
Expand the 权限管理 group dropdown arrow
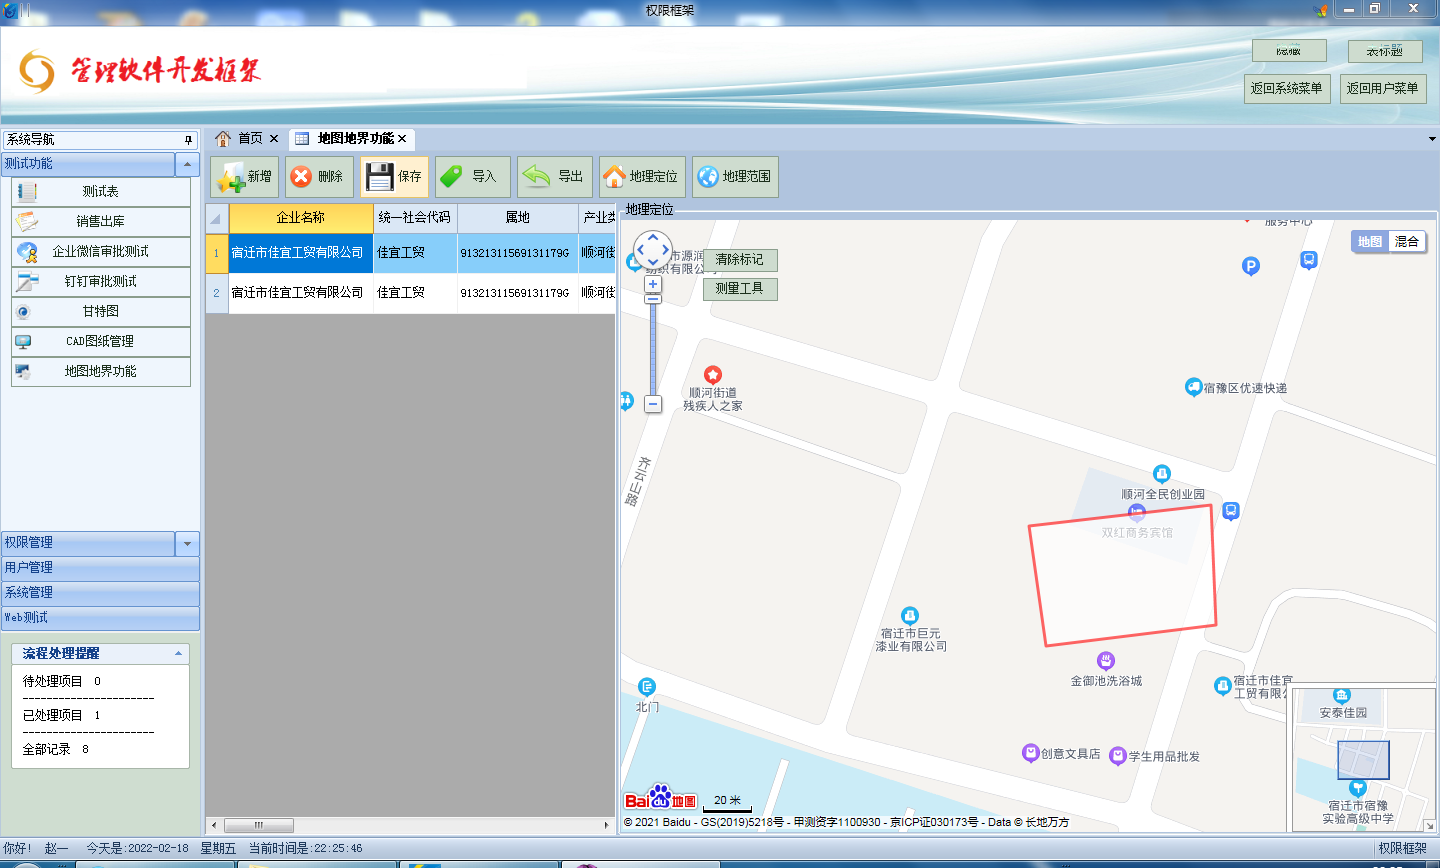pos(187,543)
